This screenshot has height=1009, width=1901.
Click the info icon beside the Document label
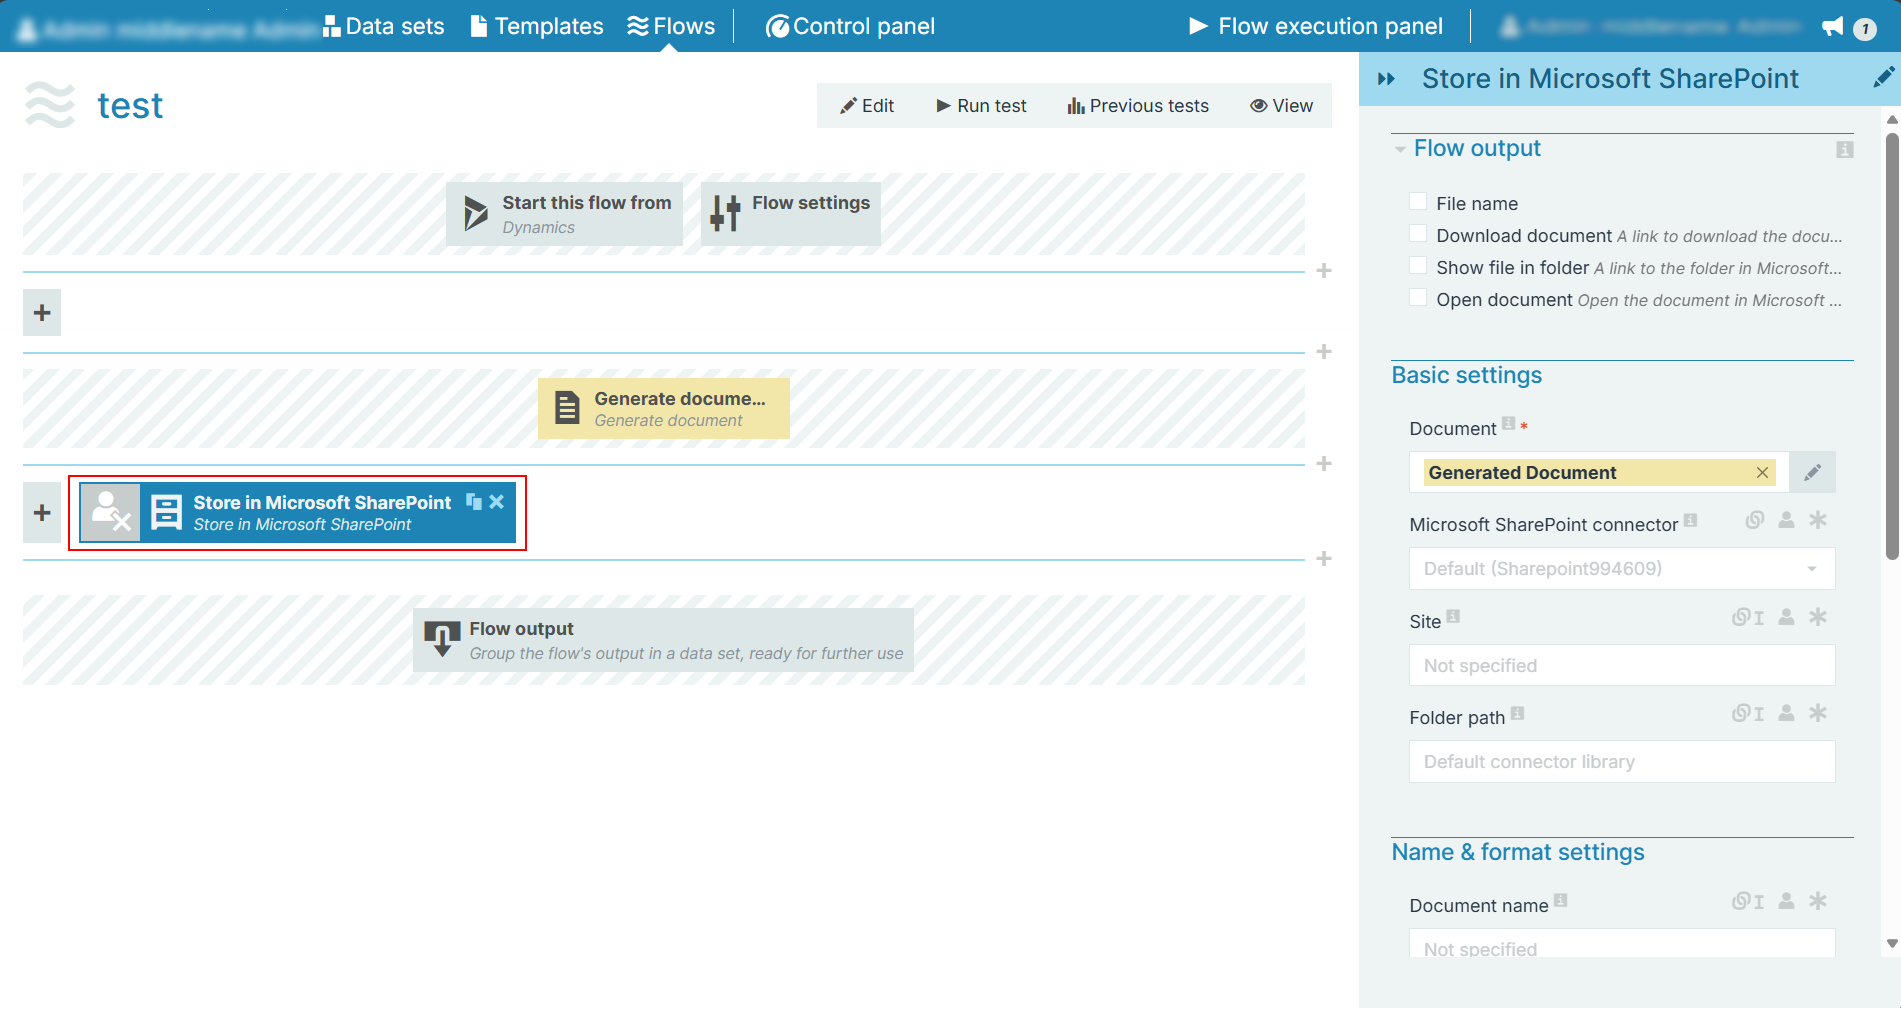[1508, 423]
